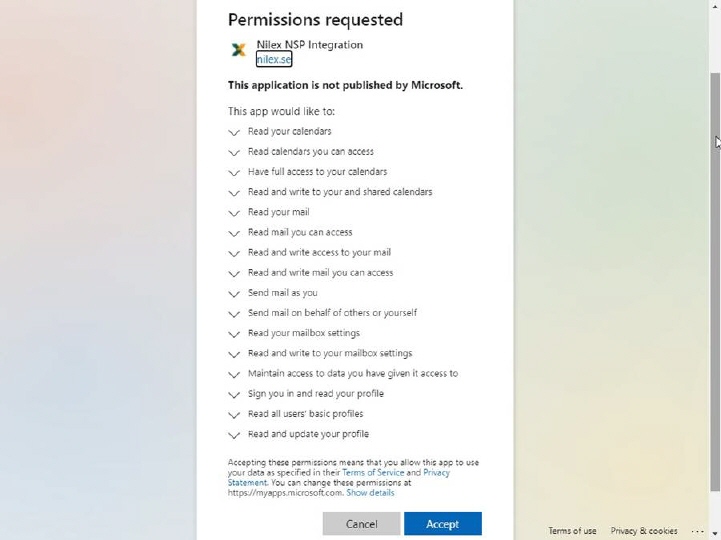The width and height of the screenshot is (721, 540).
Task: Expand 'Read and write to your and shared calendars'
Action: coord(234,192)
